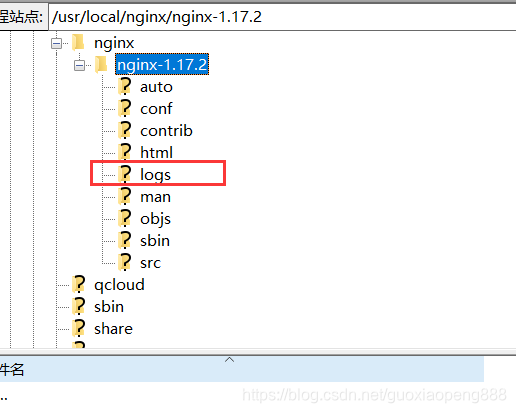Click the html folder question-mark icon
Screen dimensions: 516x413
coord(125,152)
